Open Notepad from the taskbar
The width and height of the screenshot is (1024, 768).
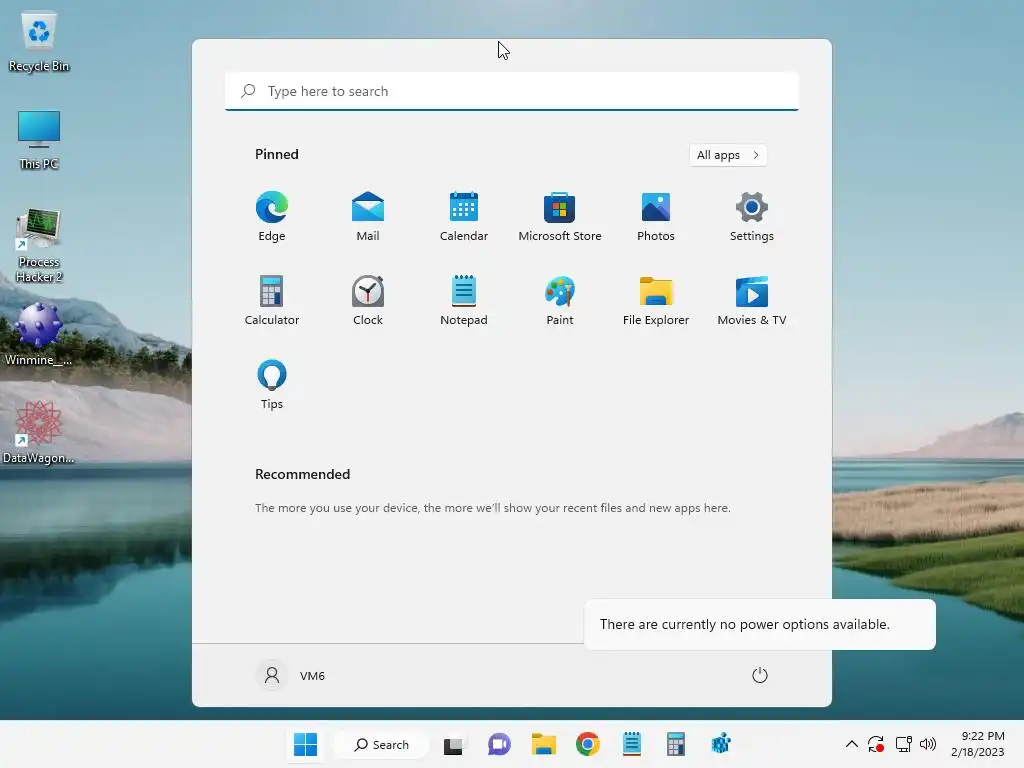pyautogui.click(x=632, y=744)
